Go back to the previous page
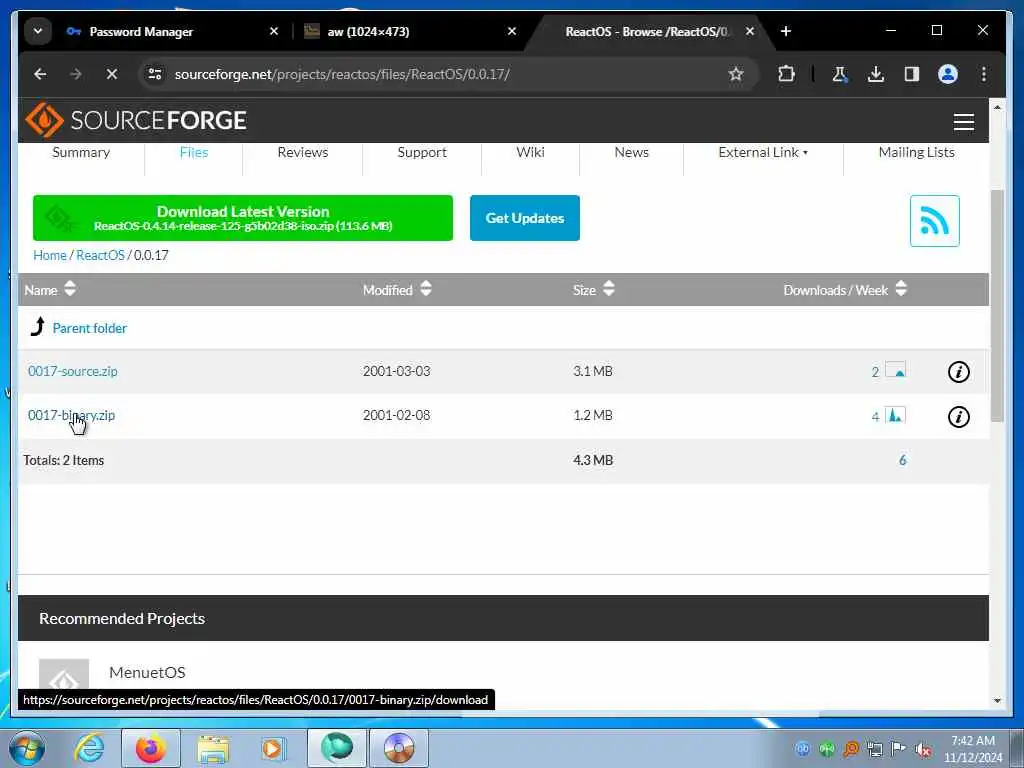 40,74
